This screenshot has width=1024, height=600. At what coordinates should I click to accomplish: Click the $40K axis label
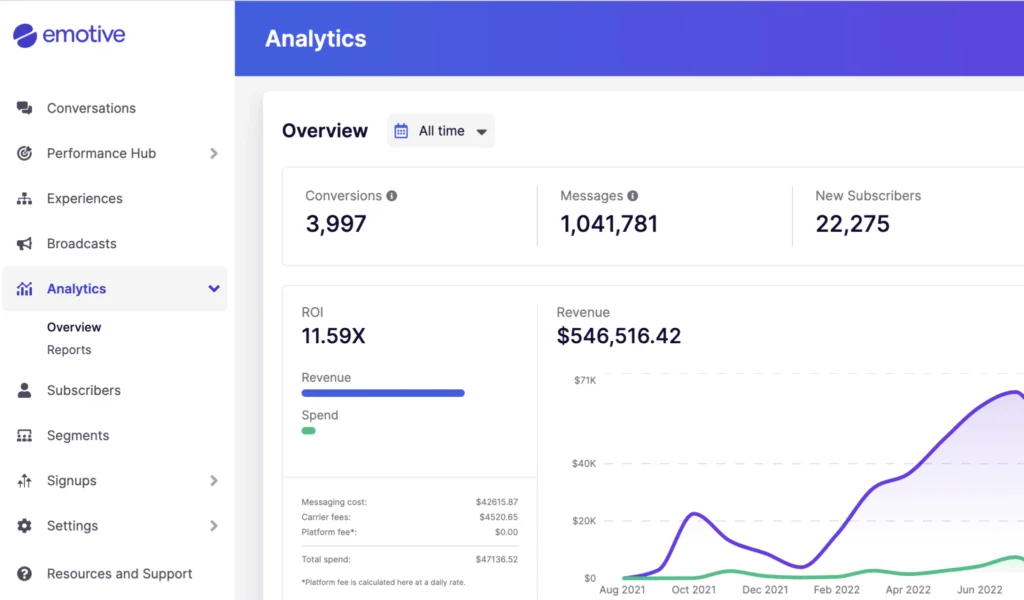tap(584, 464)
